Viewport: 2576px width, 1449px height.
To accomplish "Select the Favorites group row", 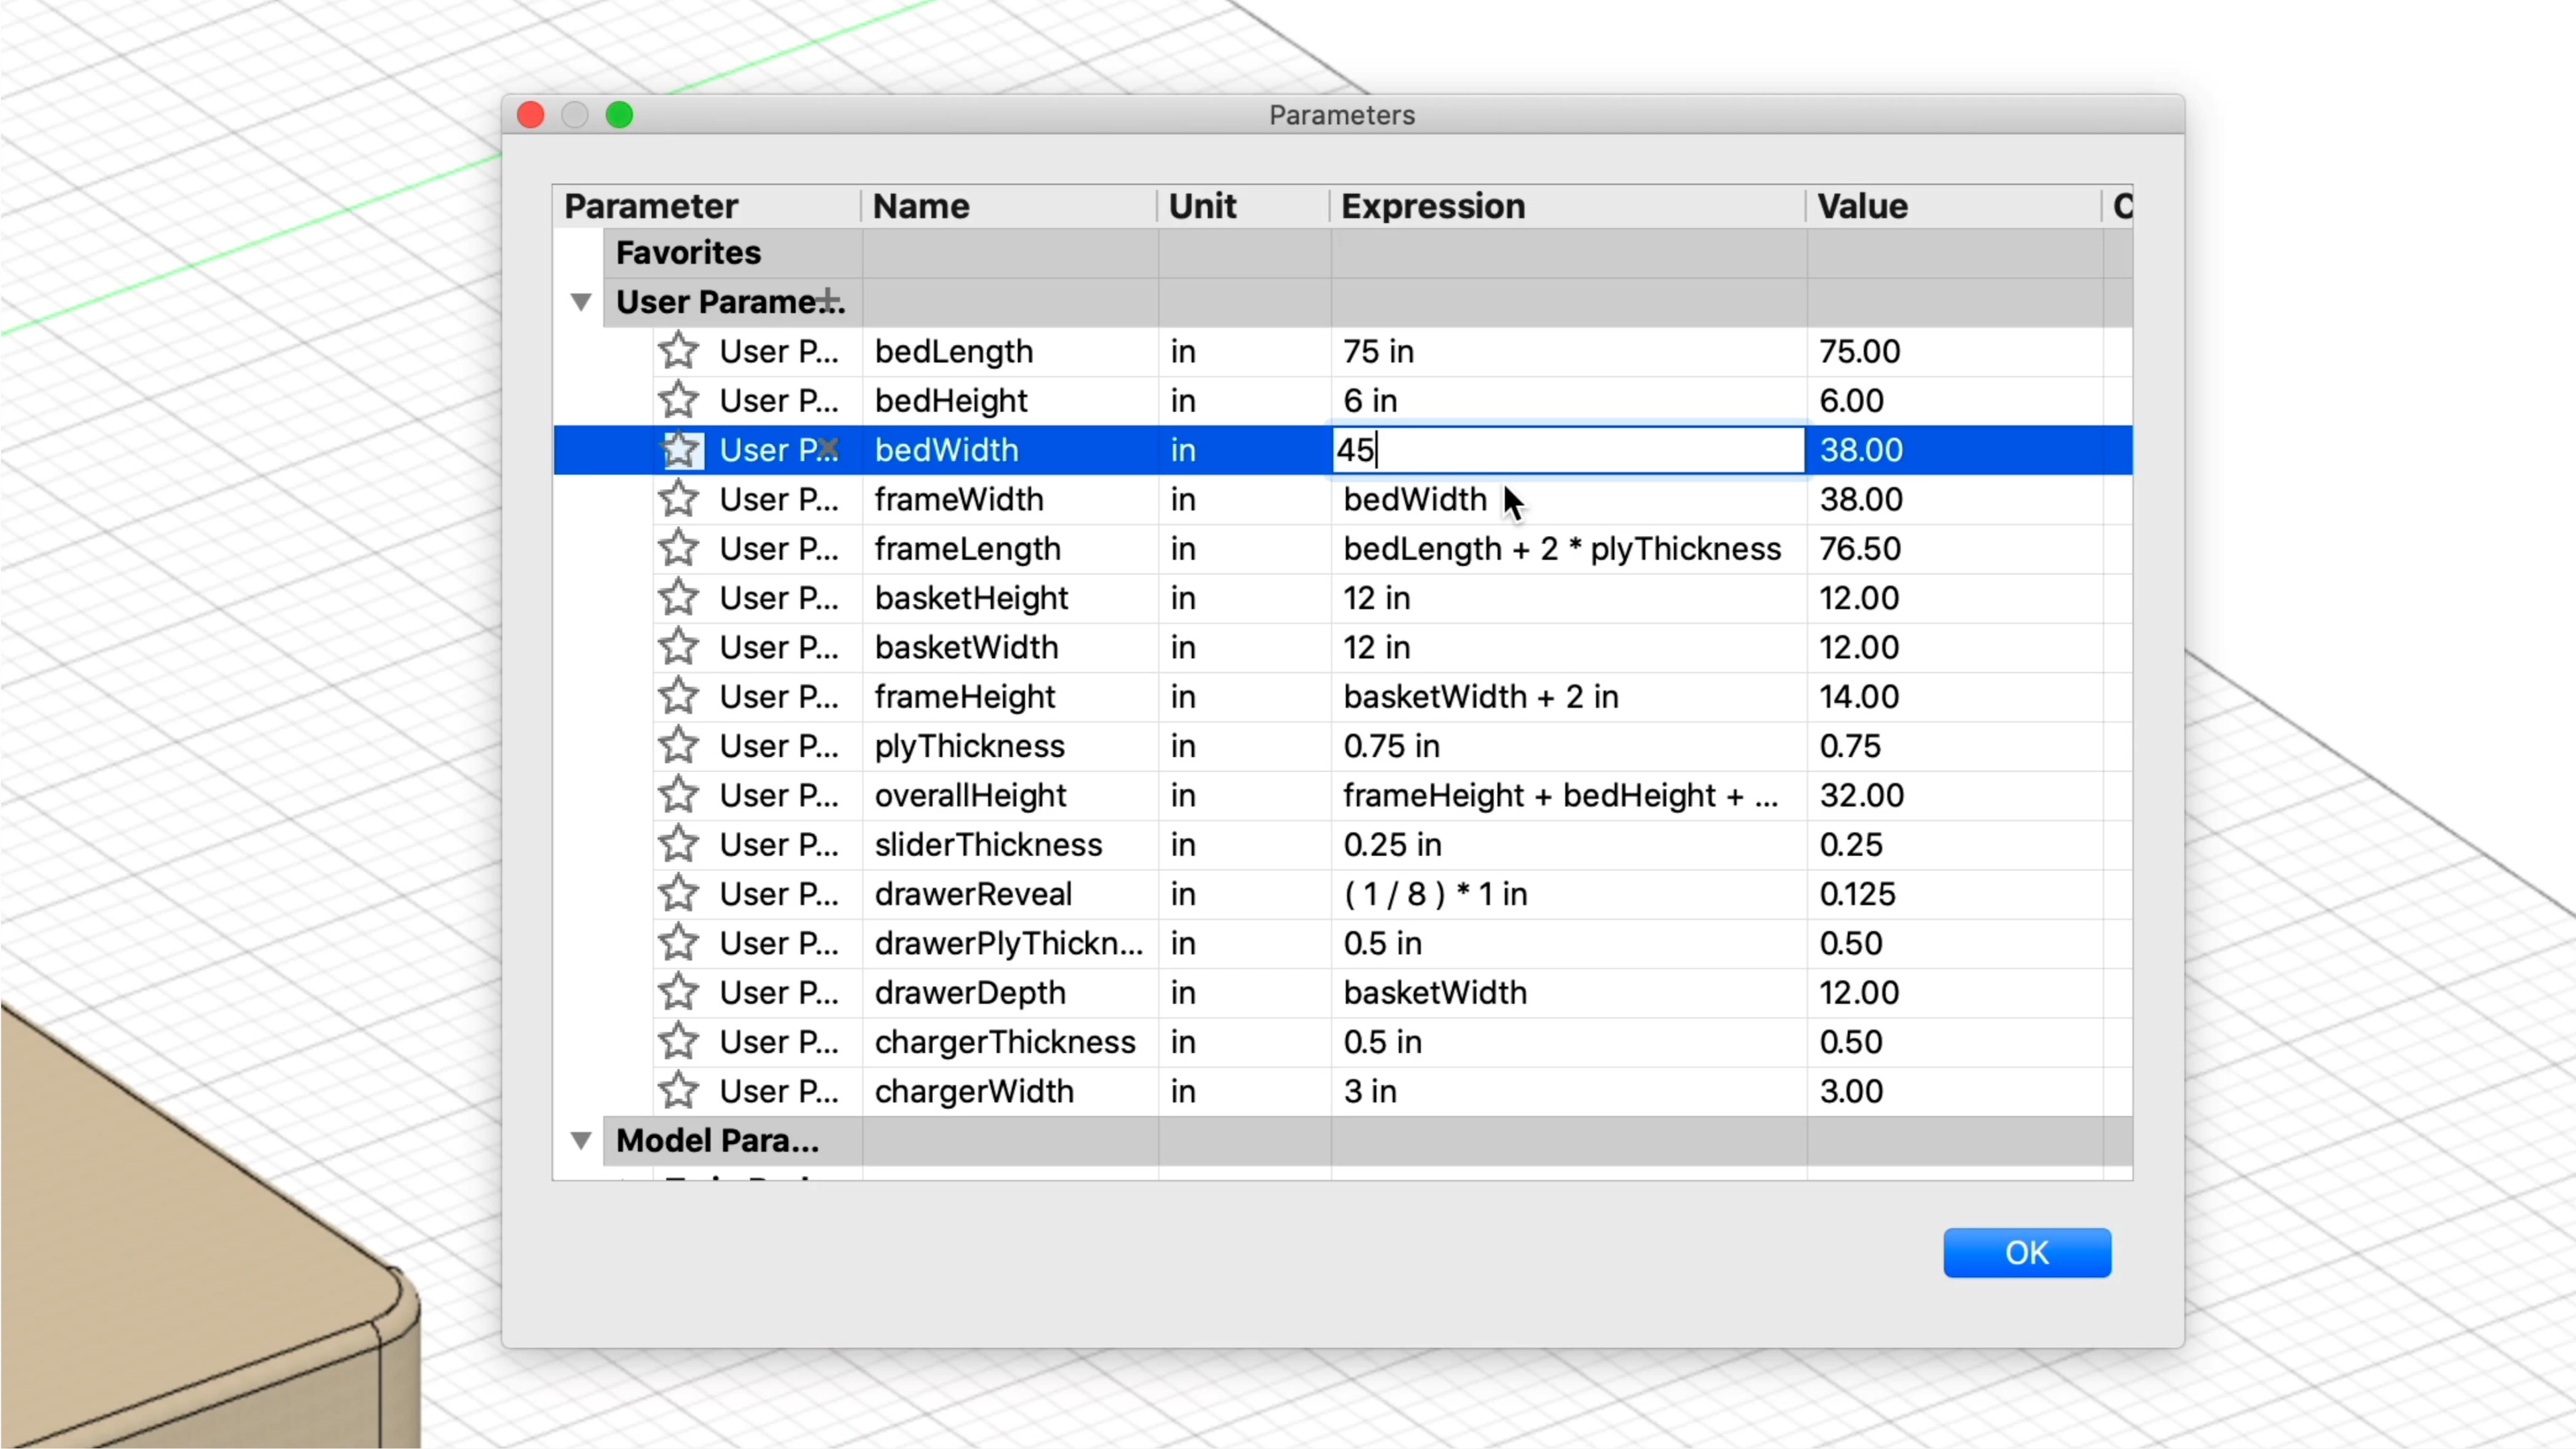I will [x=688, y=253].
